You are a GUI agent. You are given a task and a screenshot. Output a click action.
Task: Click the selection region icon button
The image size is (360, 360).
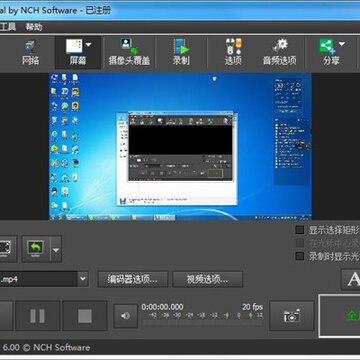[x=8, y=249]
